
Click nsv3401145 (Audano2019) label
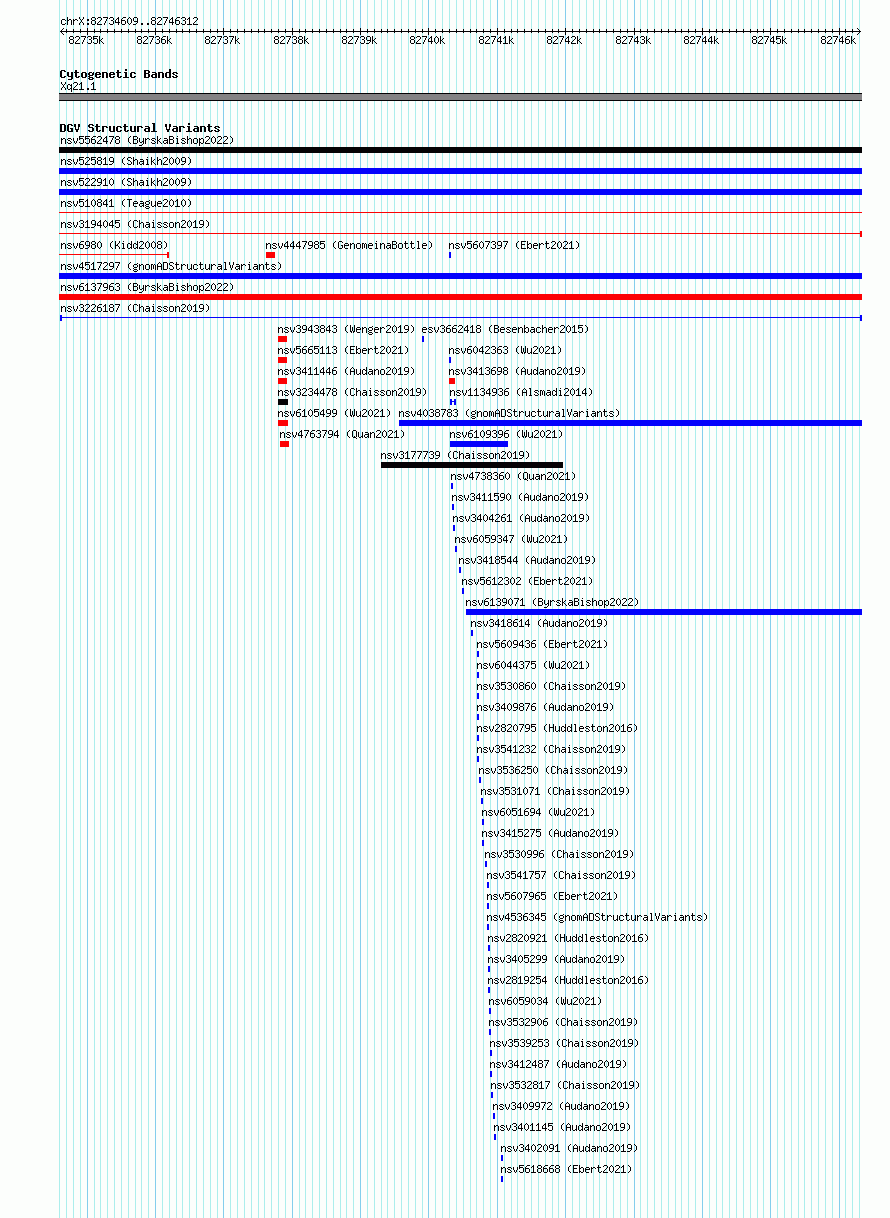point(563,1127)
